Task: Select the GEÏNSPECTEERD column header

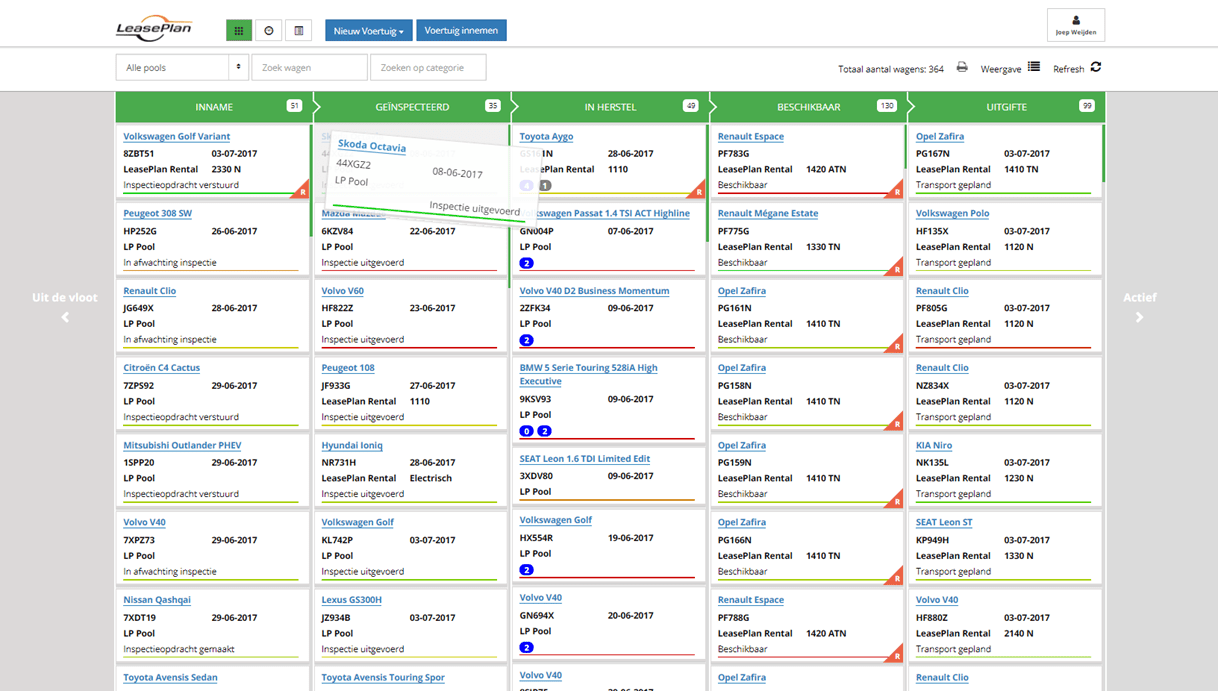Action: coord(412,107)
